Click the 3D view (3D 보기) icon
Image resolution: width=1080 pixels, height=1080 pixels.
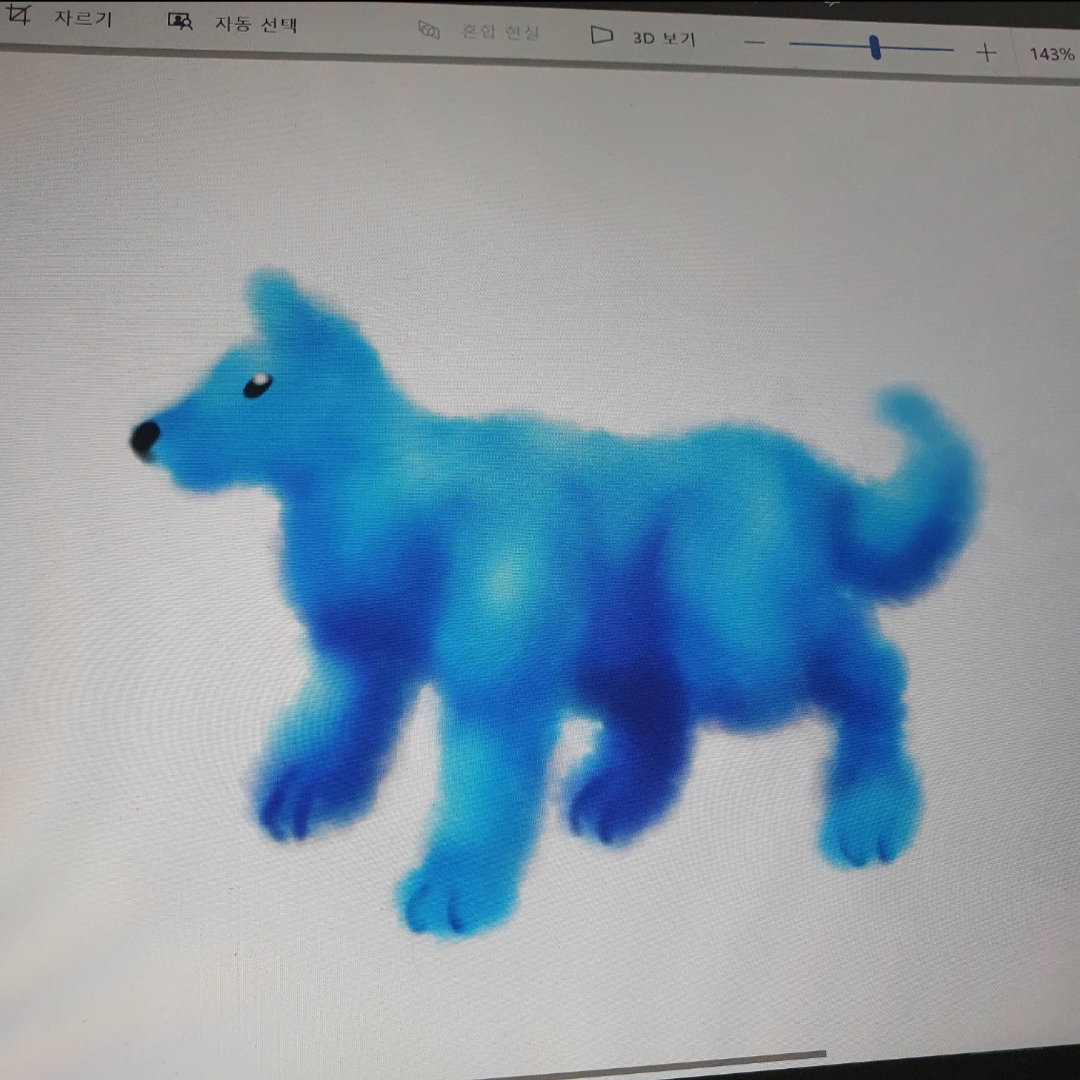point(601,36)
